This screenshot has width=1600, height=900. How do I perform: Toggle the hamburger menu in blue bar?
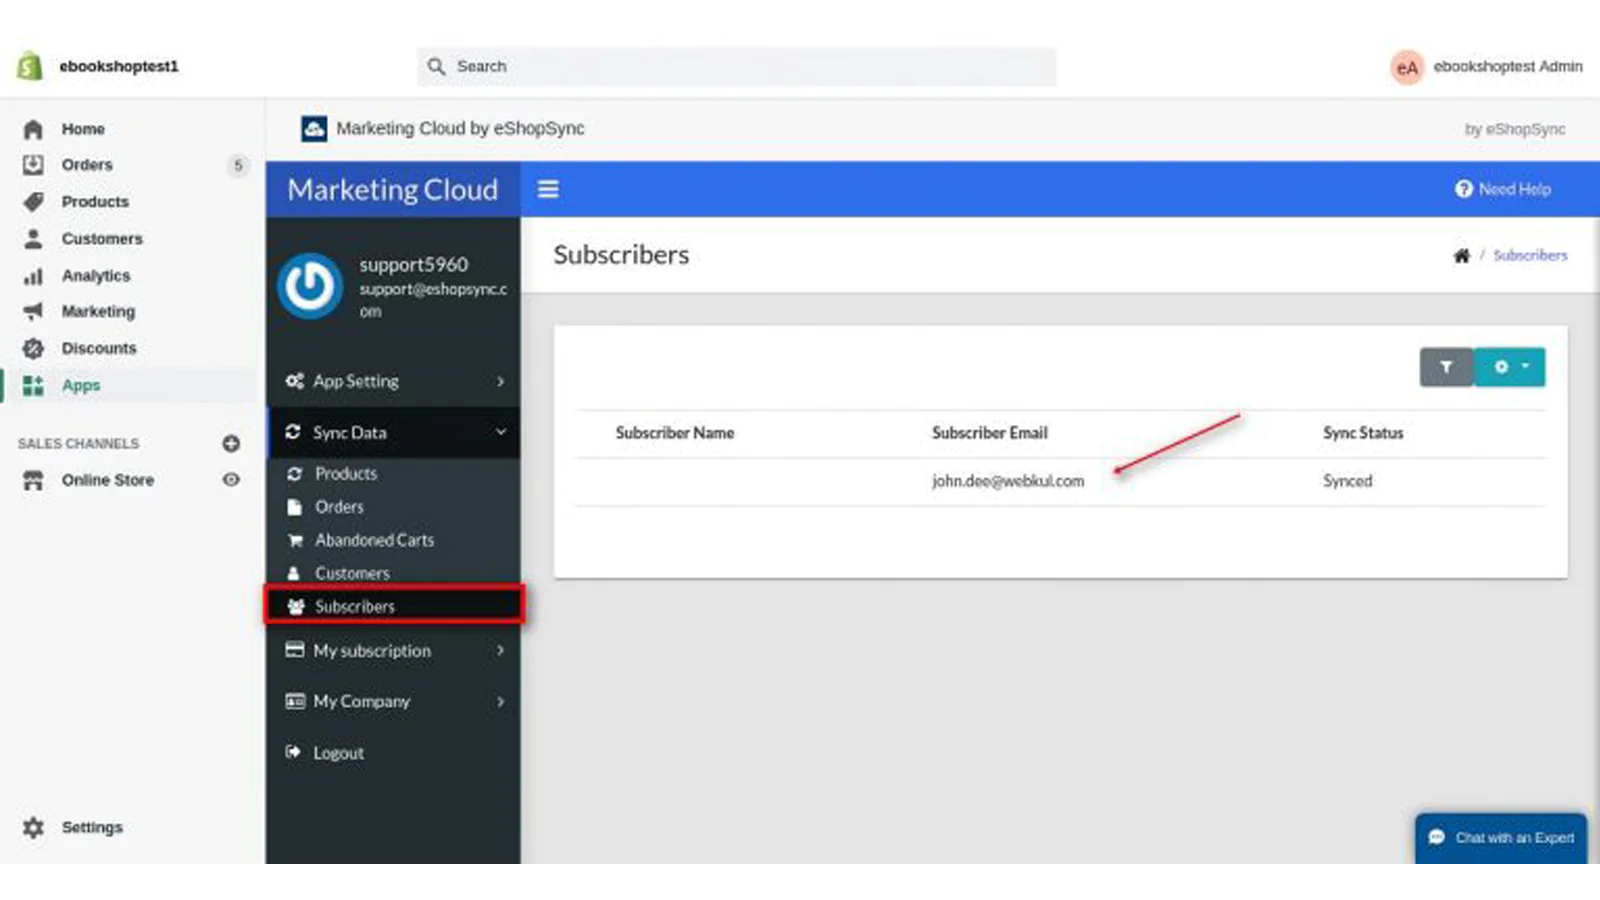548,189
